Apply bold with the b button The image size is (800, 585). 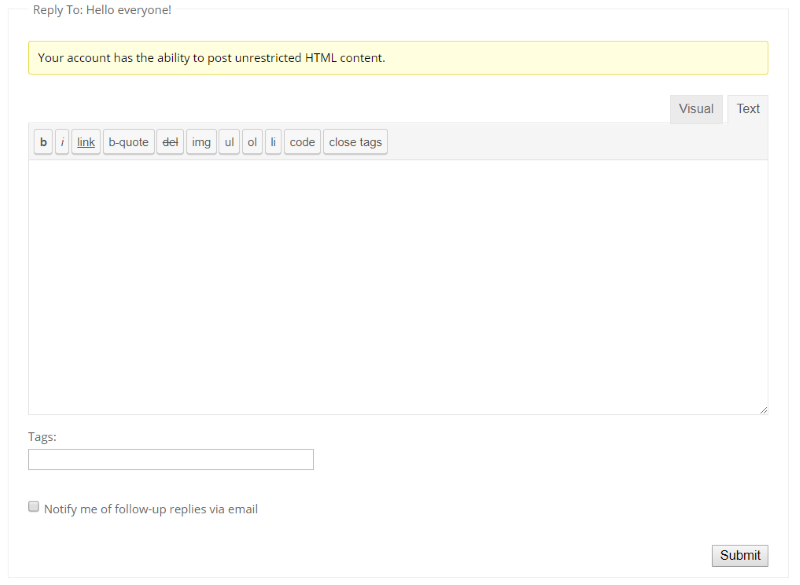(x=43, y=142)
